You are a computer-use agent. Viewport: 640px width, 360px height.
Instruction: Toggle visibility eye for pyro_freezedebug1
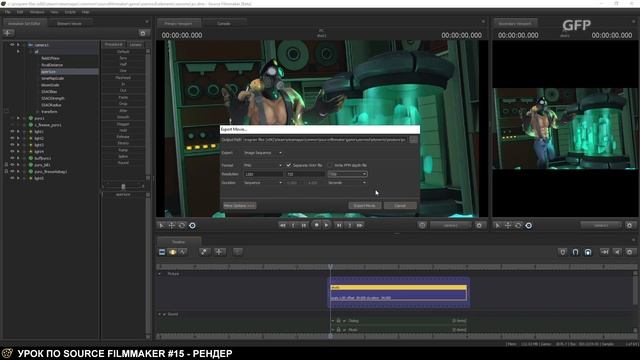12,171
